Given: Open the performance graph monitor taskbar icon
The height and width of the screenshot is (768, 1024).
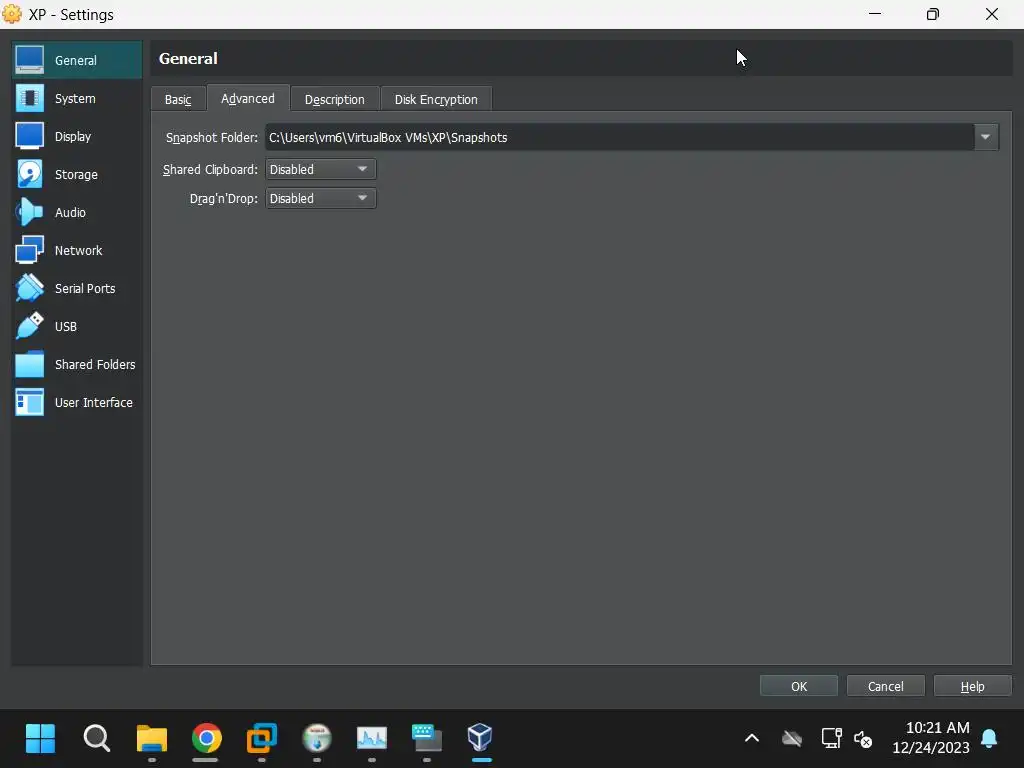Looking at the screenshot, I should coord(372,739).
